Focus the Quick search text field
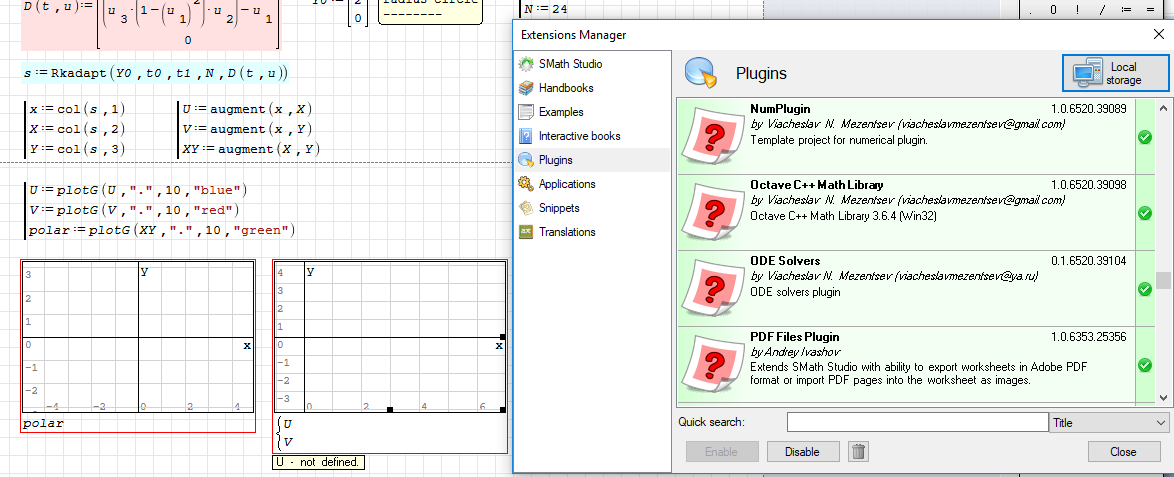Screen dimensions: 1174x477 [x=917, y=423]
